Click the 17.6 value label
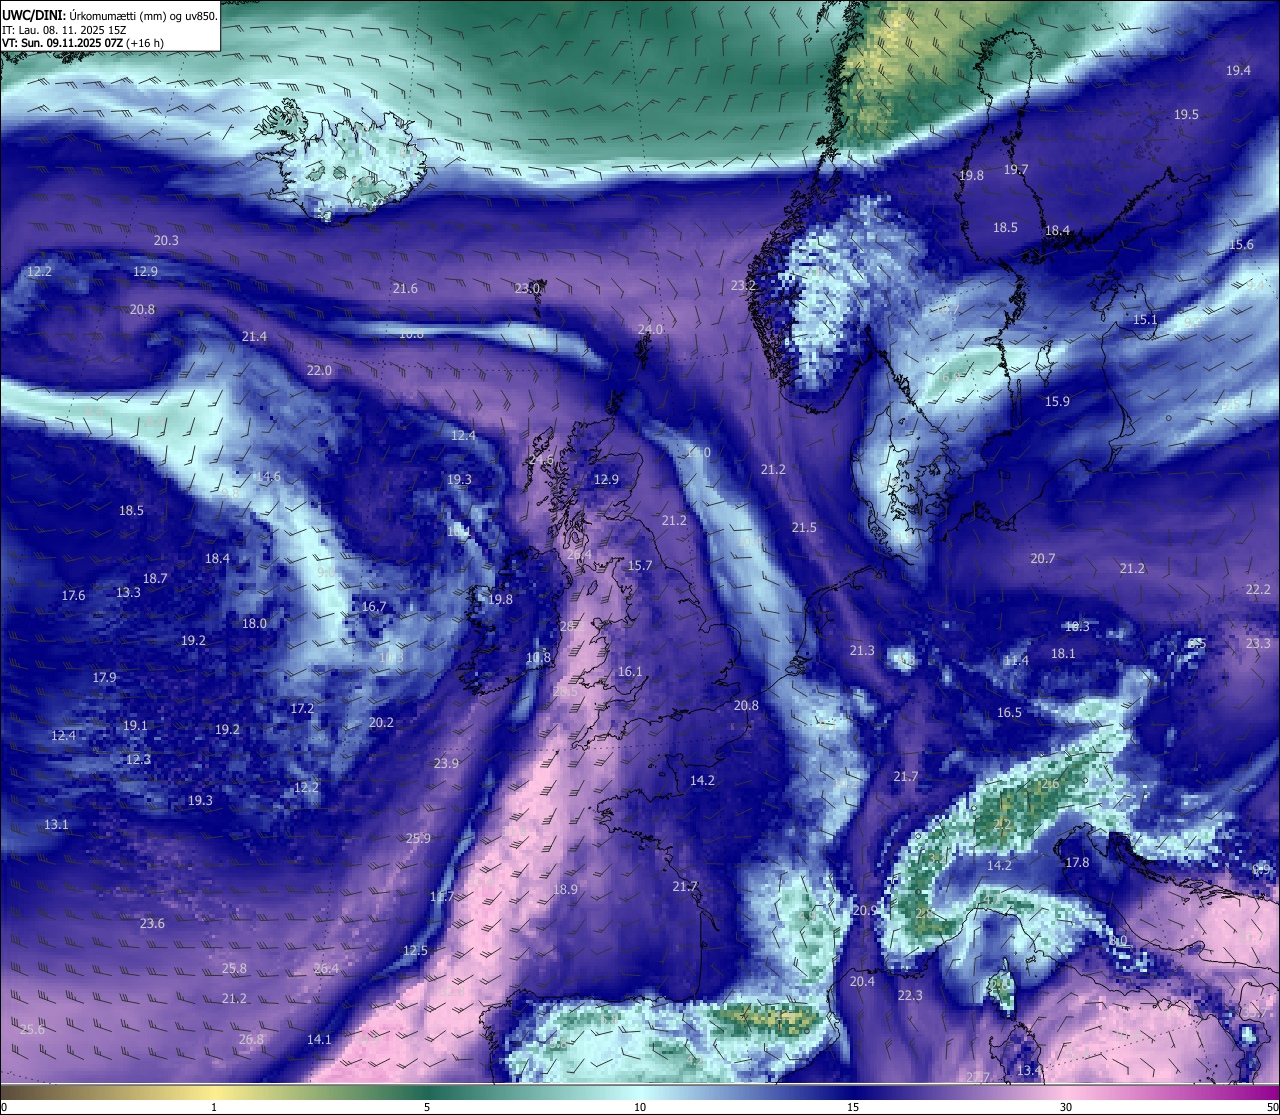 73,596
